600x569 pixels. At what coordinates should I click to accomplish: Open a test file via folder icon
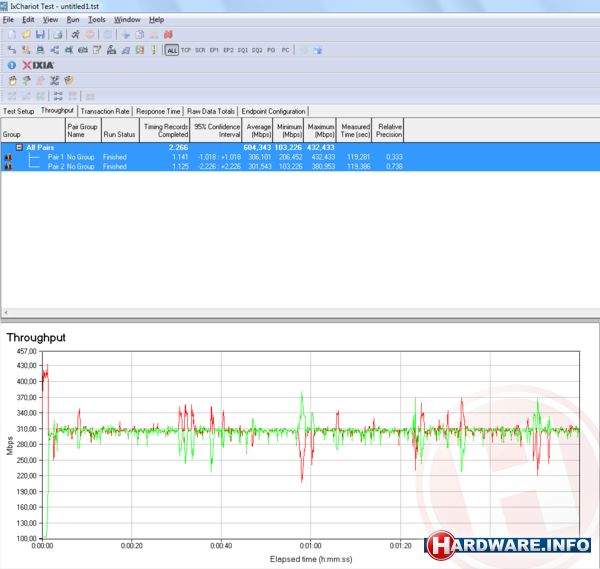click(x=26, y=35)
